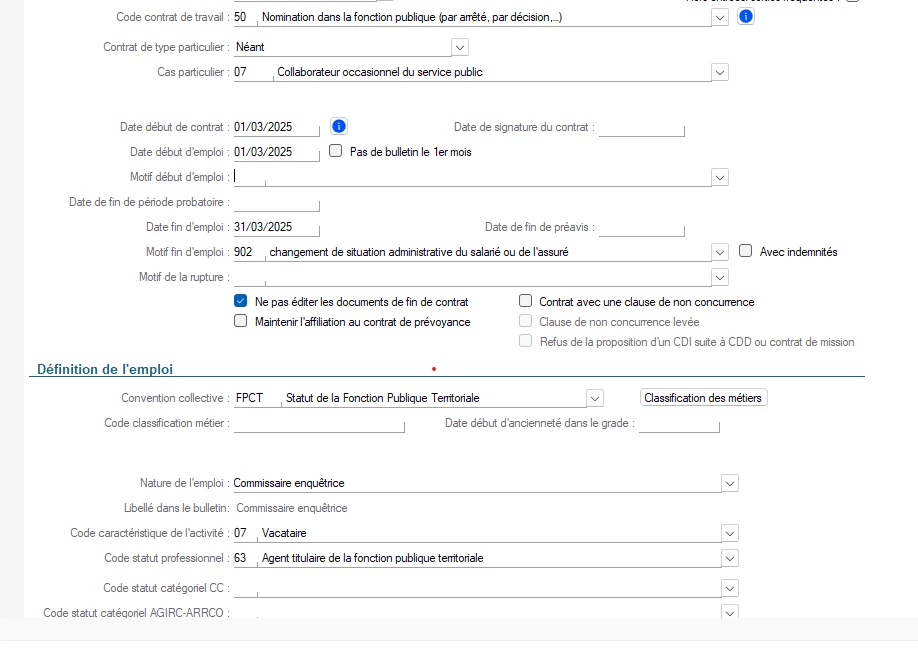Click Agent titulaire de la fonction publique territoriale
Image resolution: width=918 pixels, height=660 pixels.
click(372, 558)
